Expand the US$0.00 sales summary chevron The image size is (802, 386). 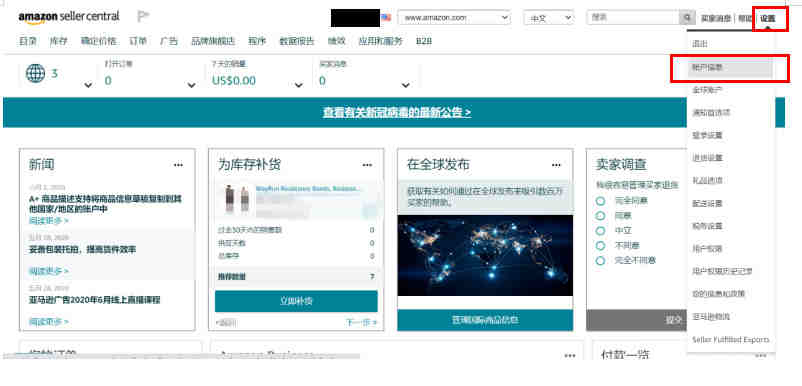[298, 85]
